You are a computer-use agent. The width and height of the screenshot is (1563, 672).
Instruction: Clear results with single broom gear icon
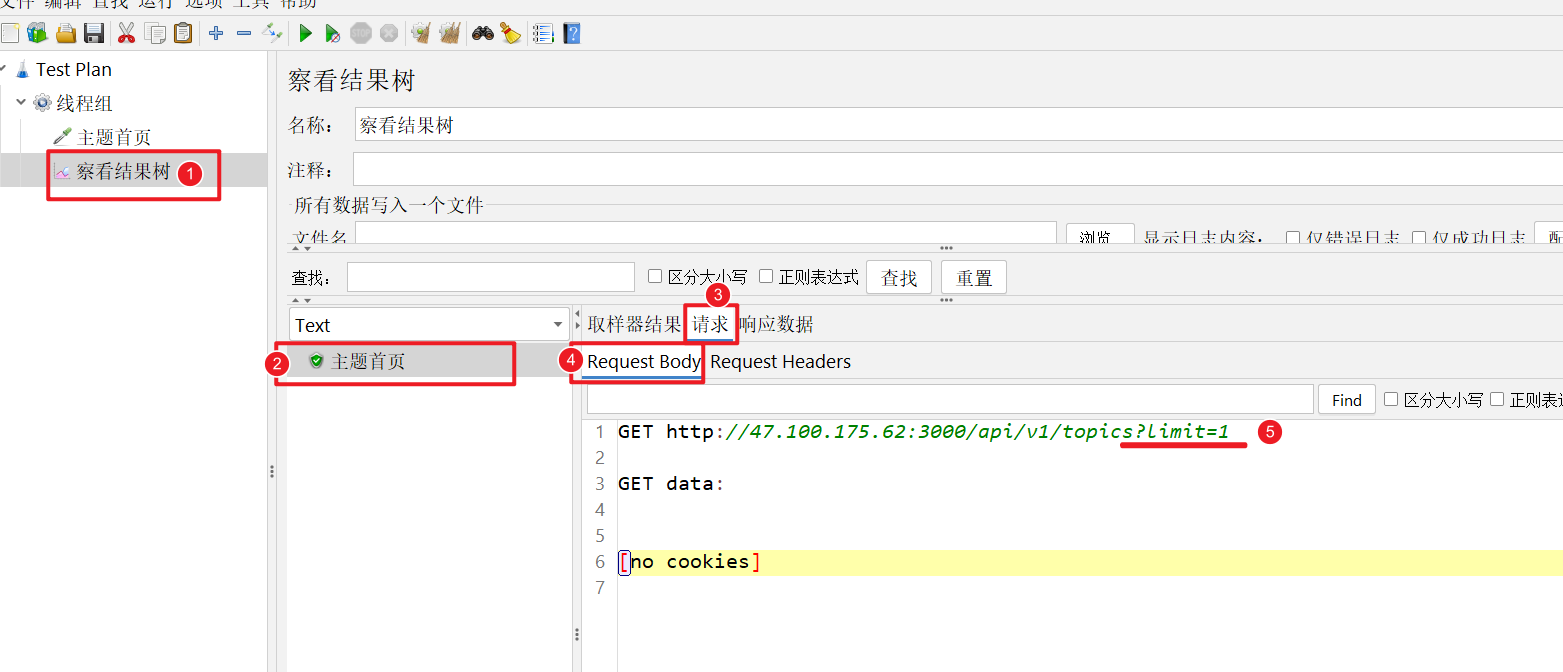pos(421,33)
